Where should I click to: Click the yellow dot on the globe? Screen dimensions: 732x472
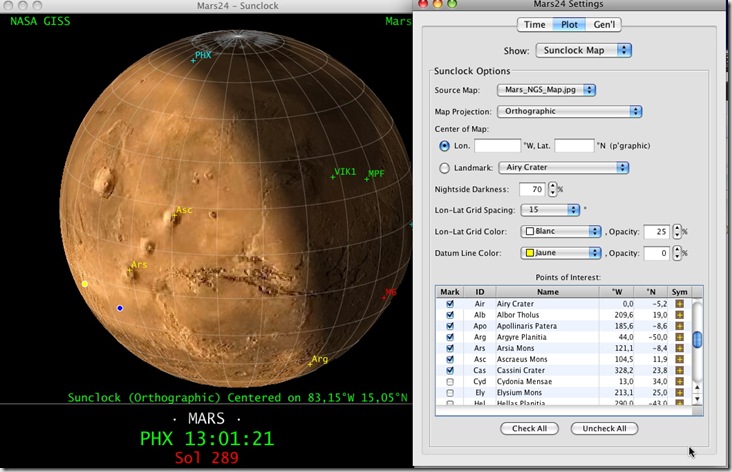click(84, 284)
